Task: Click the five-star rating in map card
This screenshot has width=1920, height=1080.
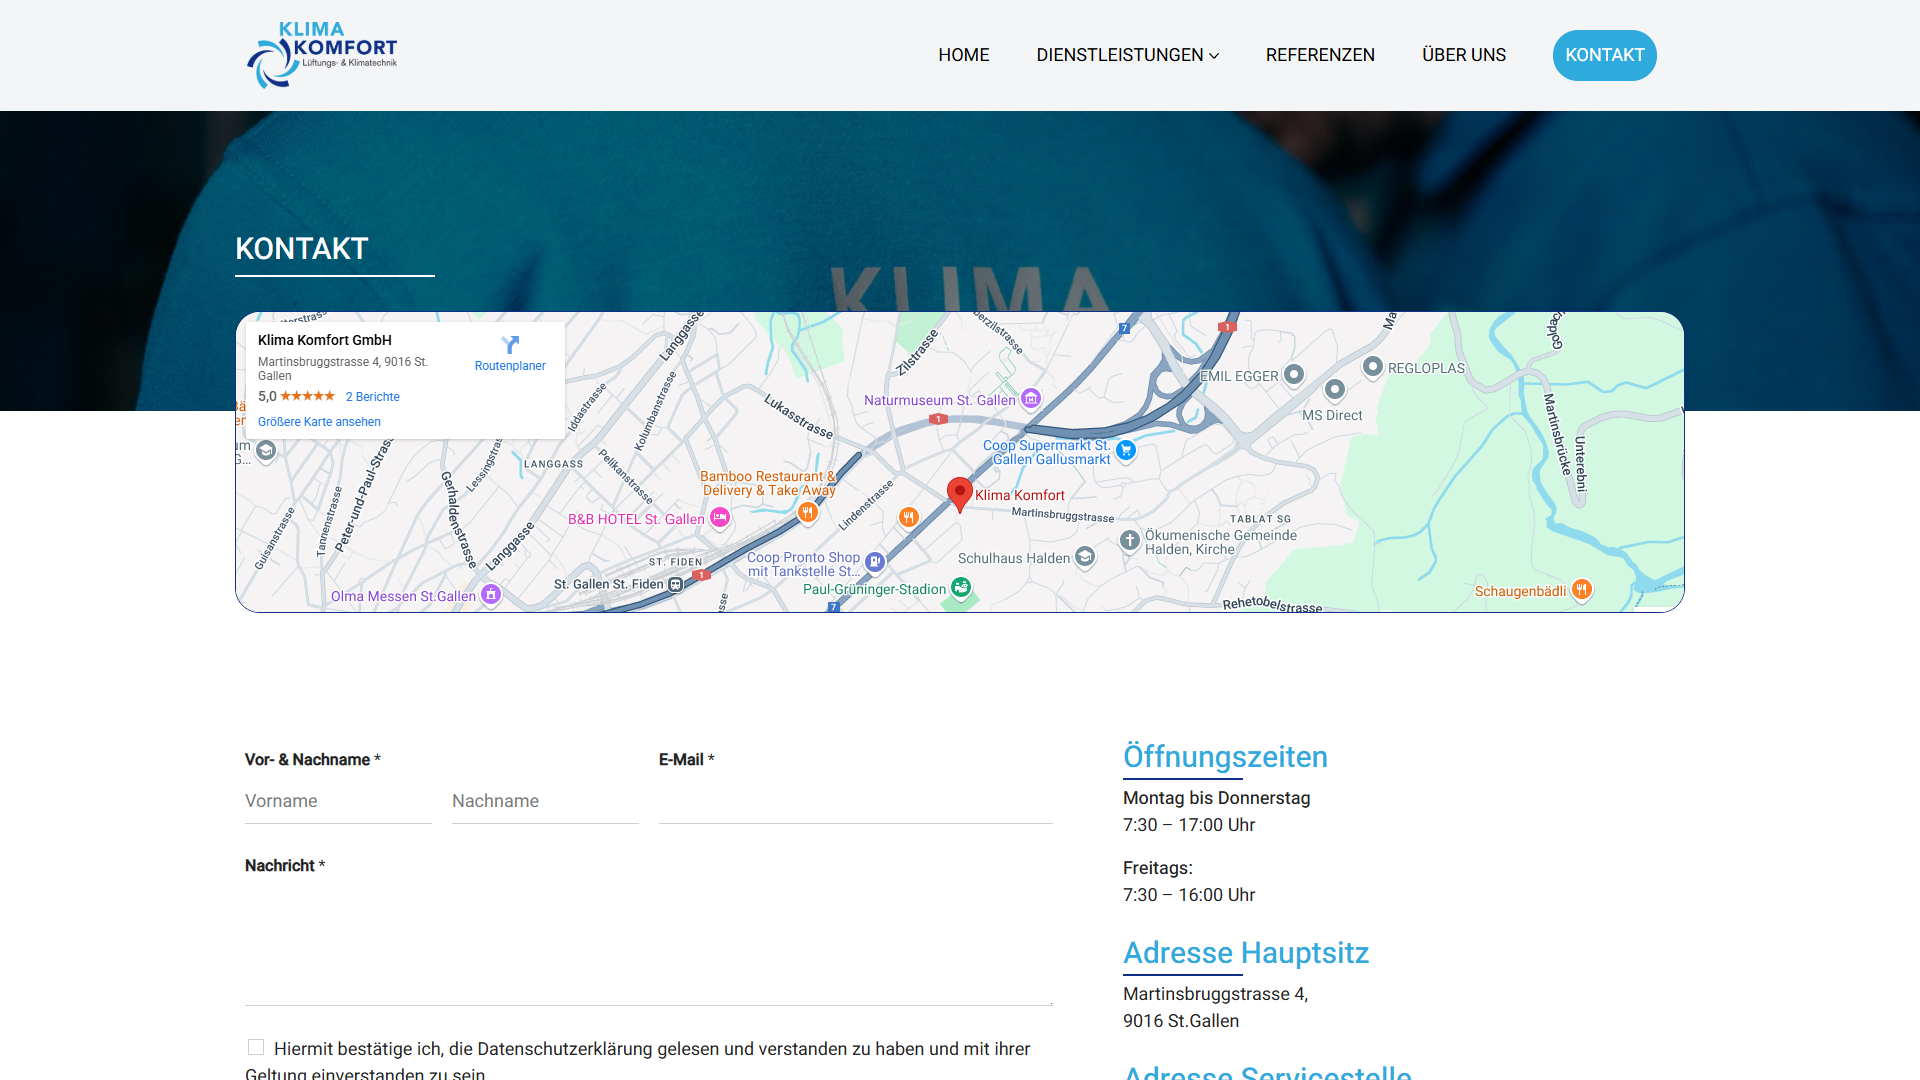Action: (308, 396)
